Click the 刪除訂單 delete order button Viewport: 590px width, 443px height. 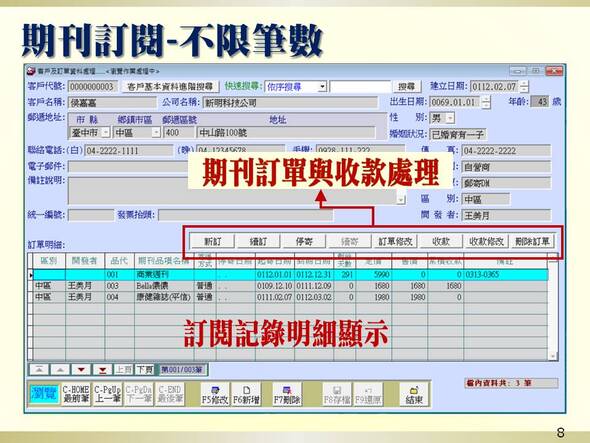(x=532, y=241)
